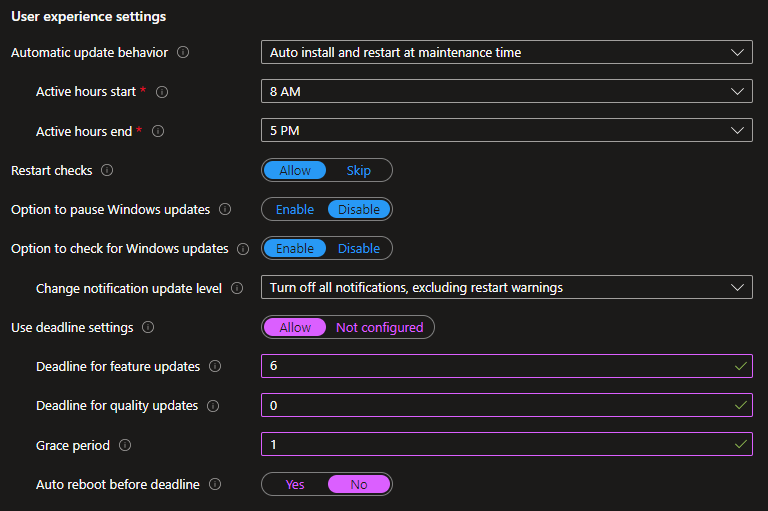
Task: Set Restart checks to Skip
Action: [358, 171]
